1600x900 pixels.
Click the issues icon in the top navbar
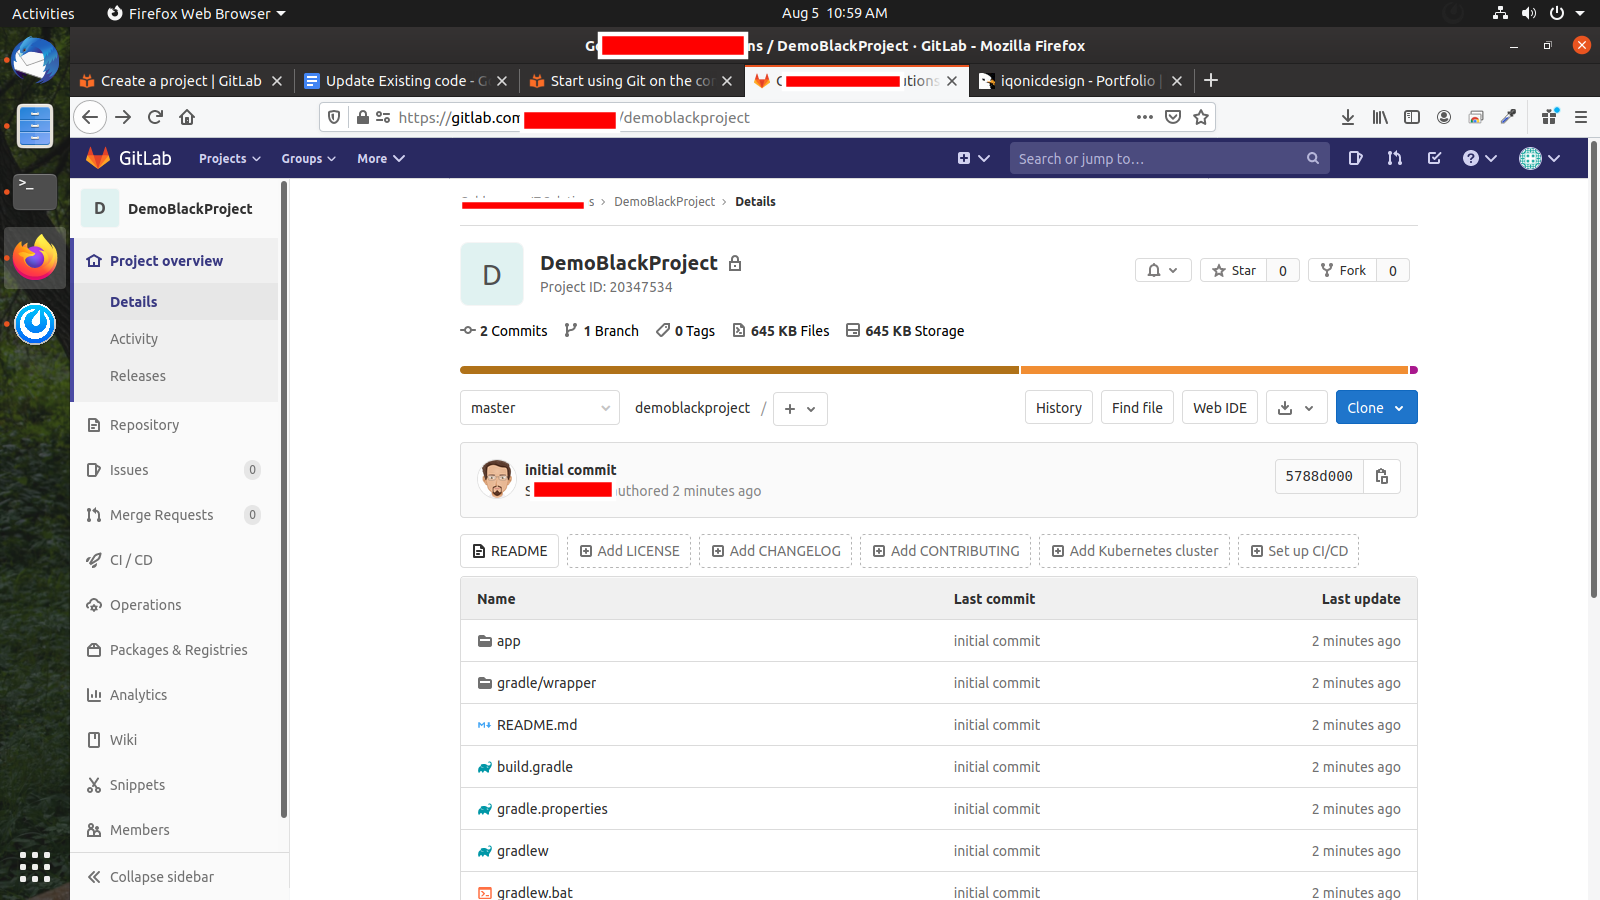[1355, 158]
